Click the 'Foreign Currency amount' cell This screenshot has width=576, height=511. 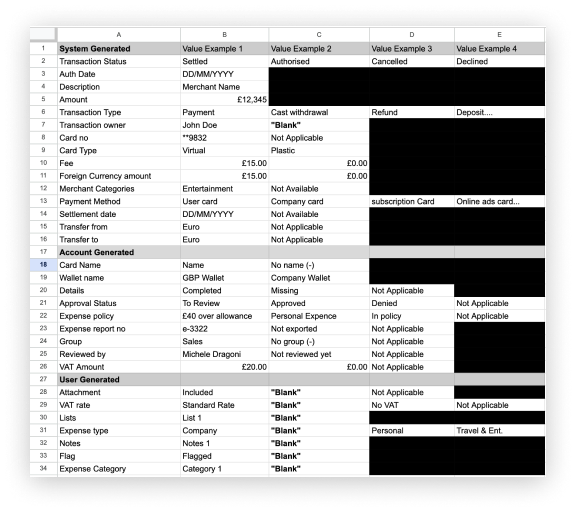click(x=119, y=176)
